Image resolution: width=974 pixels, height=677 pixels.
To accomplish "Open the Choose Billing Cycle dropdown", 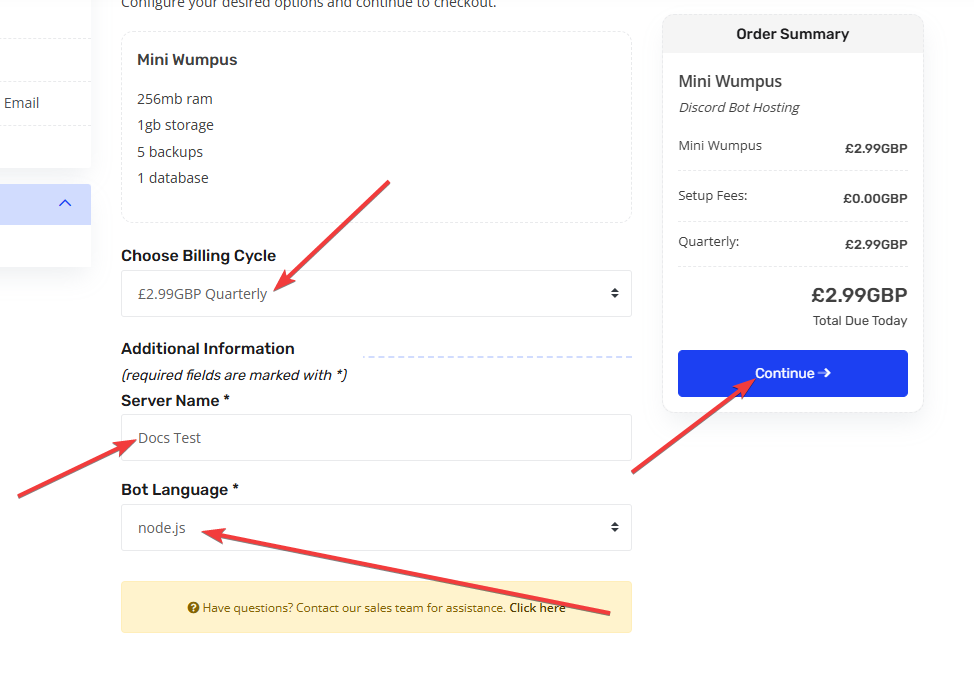I will pos(375,294).
